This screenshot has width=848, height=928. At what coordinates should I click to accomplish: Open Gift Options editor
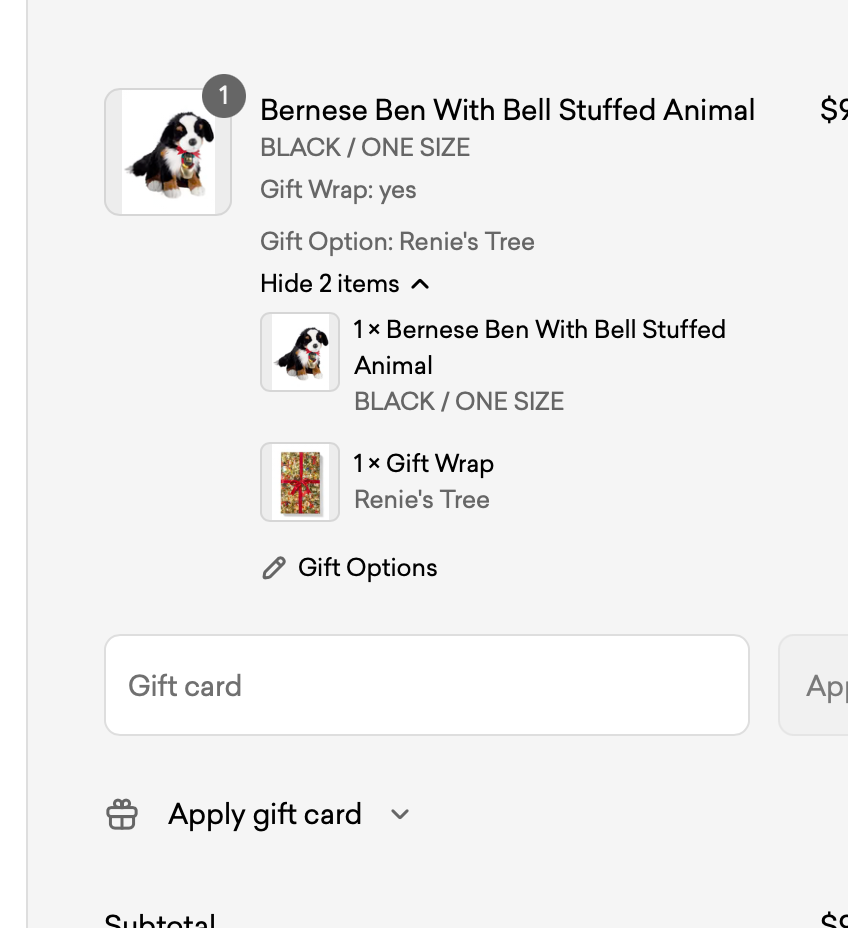point(367,567)
